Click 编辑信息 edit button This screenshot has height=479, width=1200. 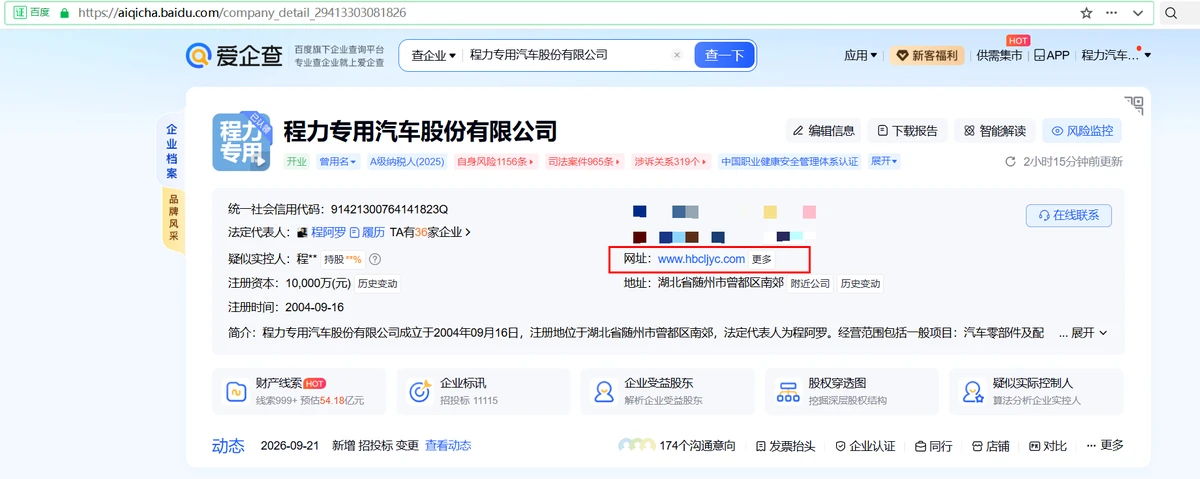[x=822, y=130]
